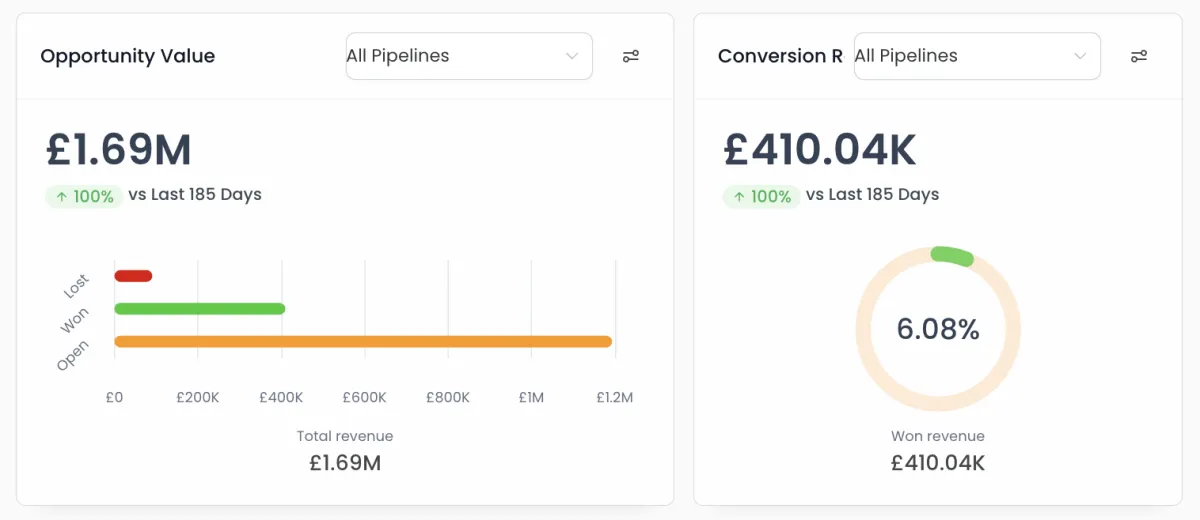Click the green Won bar
Image resolution: width=1200 pixels, height=520 pixels.
coord(200,309)
